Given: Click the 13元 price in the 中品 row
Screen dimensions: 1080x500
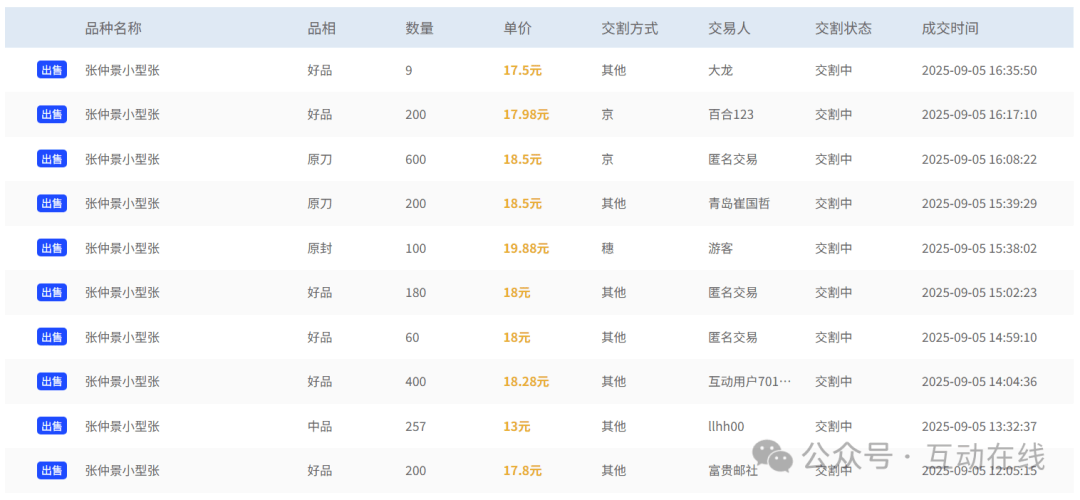Looking at the screenshot, I should pos(517,426).
